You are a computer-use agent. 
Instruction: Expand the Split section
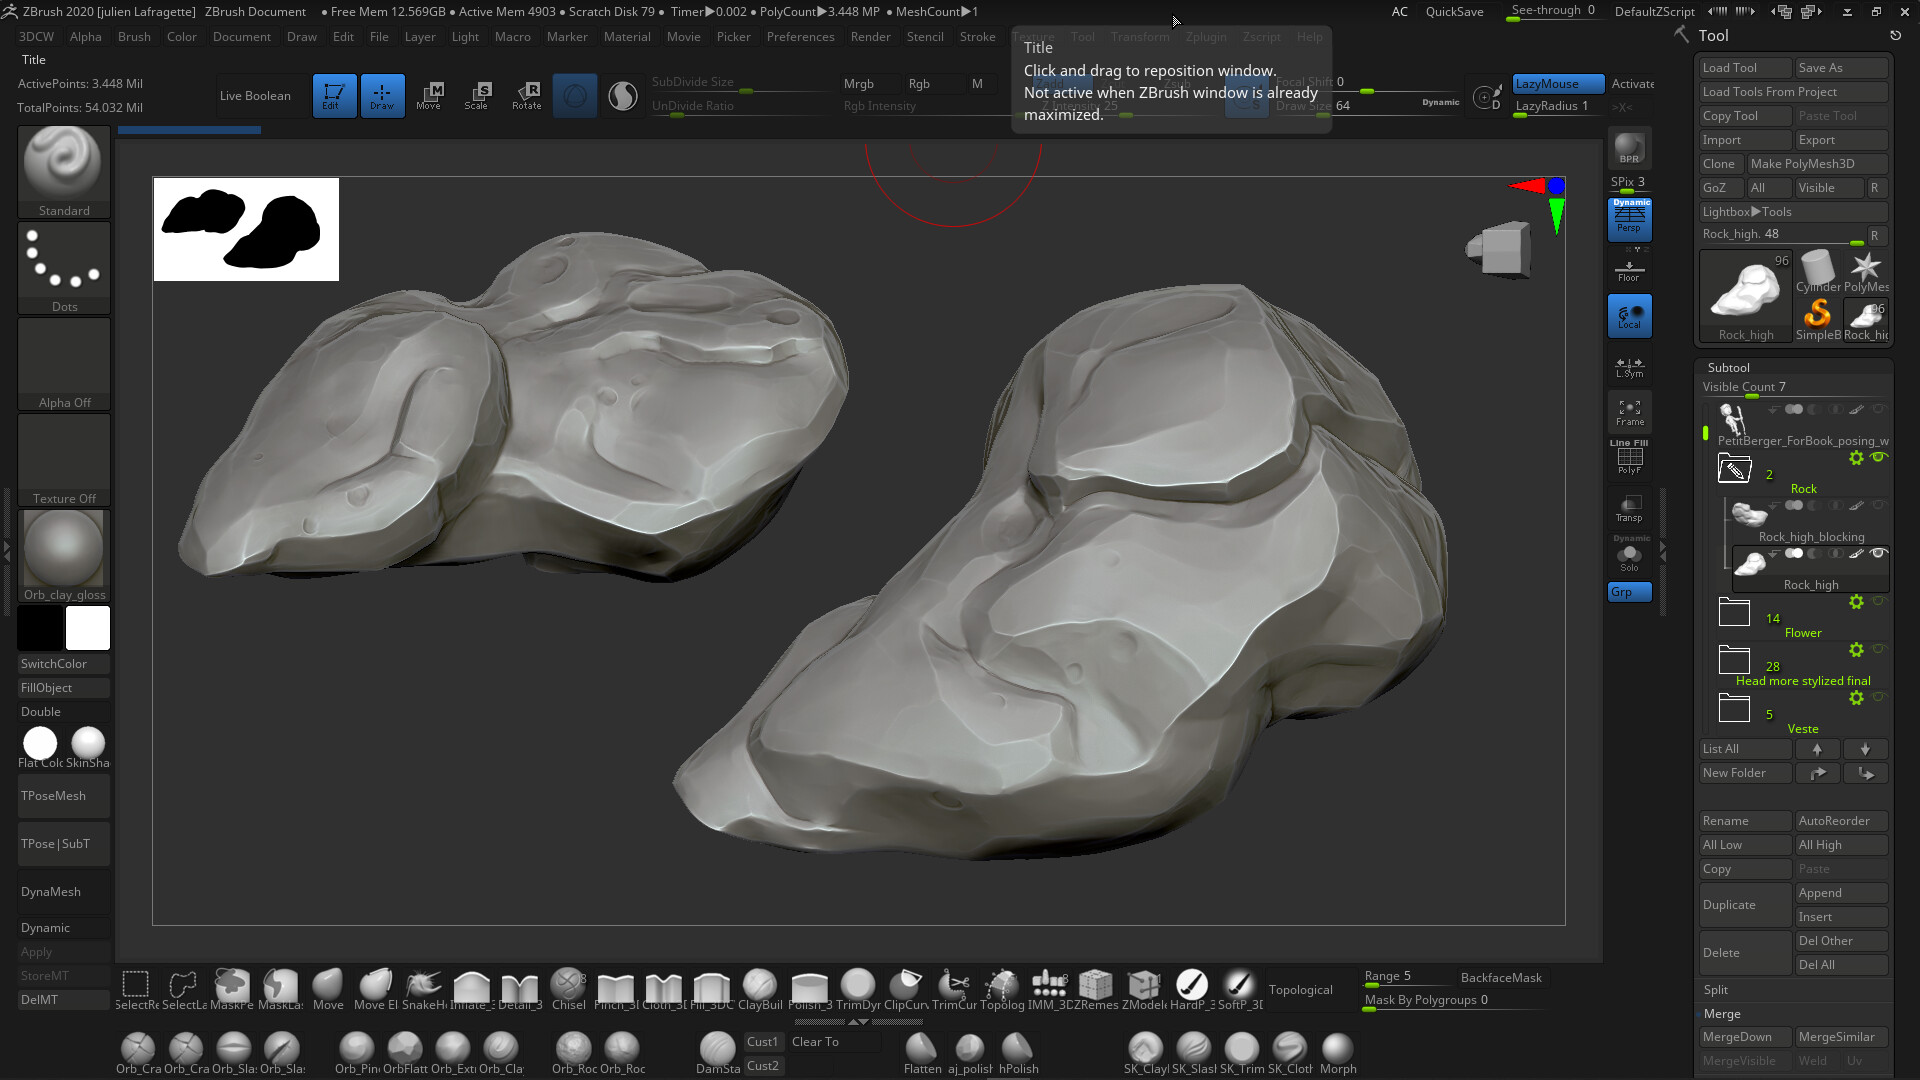point(1715,989)
